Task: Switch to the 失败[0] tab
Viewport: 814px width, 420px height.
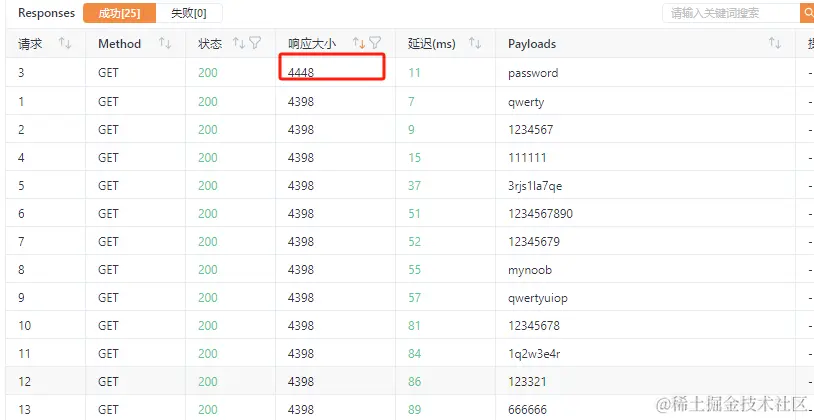Action: tap(189, 13)
